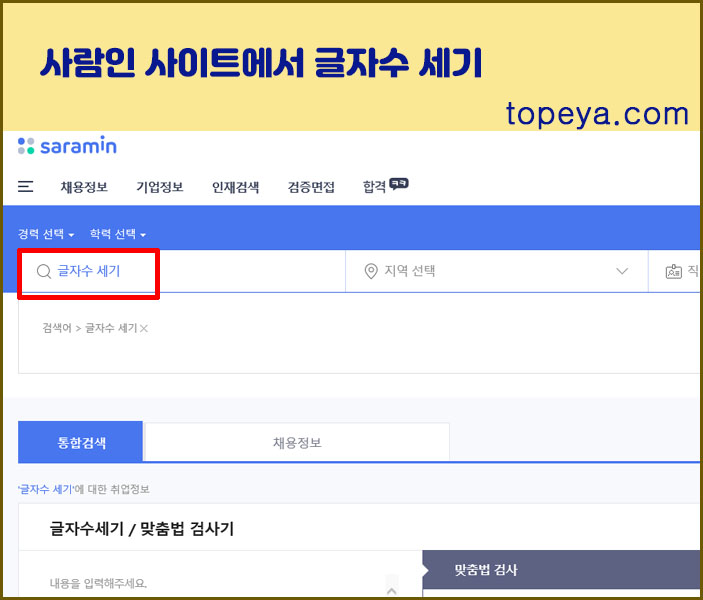Click the Saramin logo
703x600 pixels.
[x=67, y=146]
